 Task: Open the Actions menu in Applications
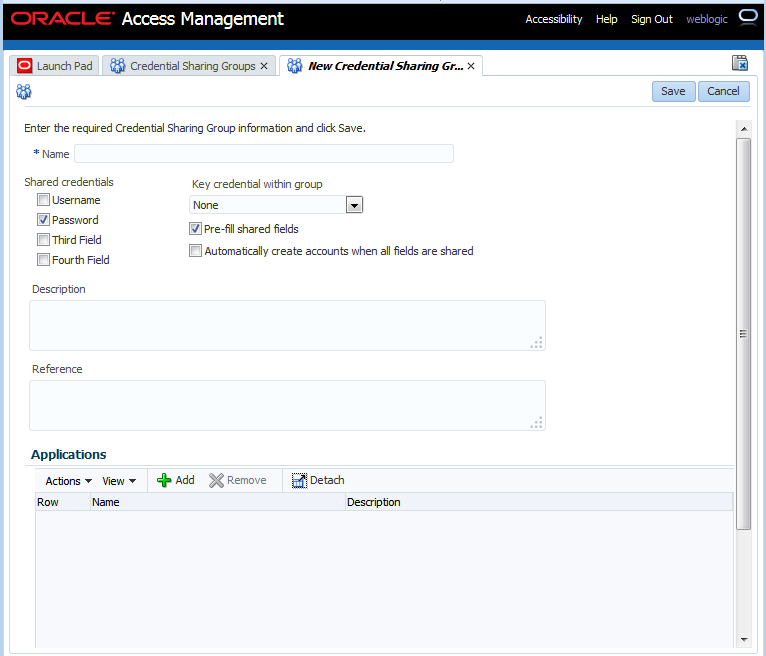pos(68,481)
